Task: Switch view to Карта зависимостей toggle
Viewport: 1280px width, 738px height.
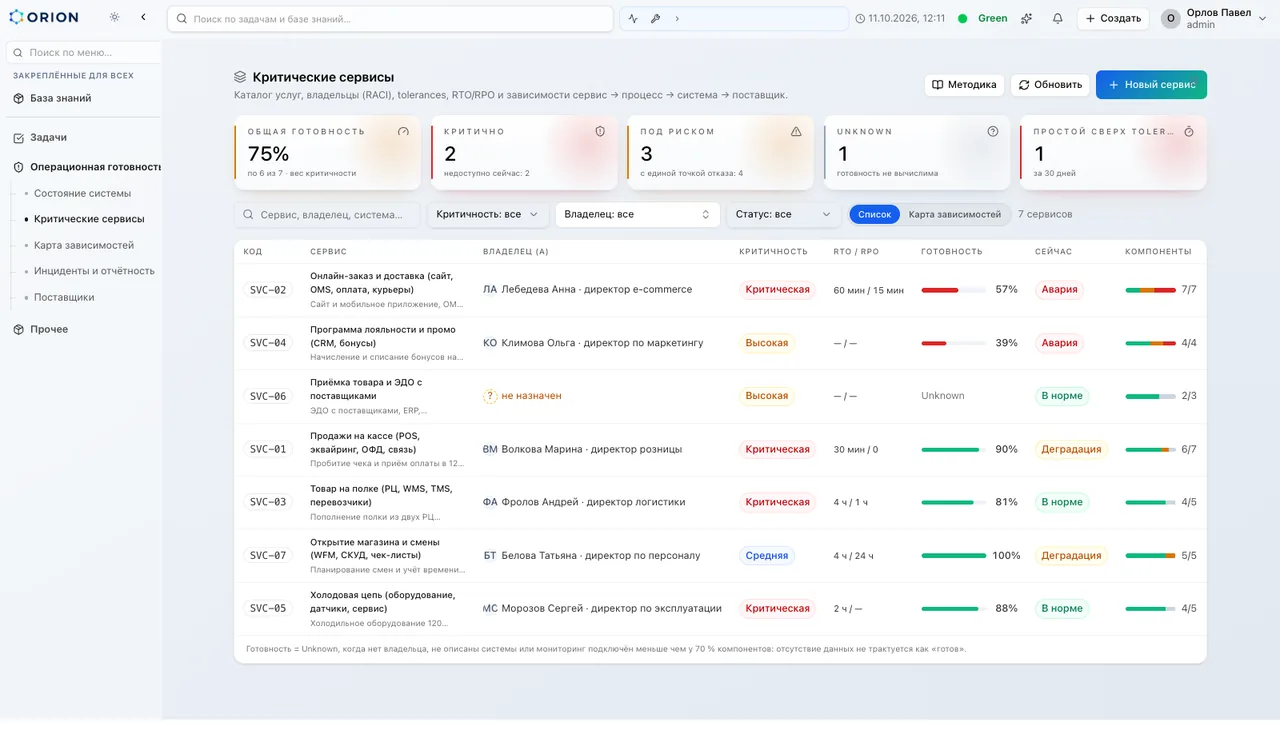Action: point(954,214)
